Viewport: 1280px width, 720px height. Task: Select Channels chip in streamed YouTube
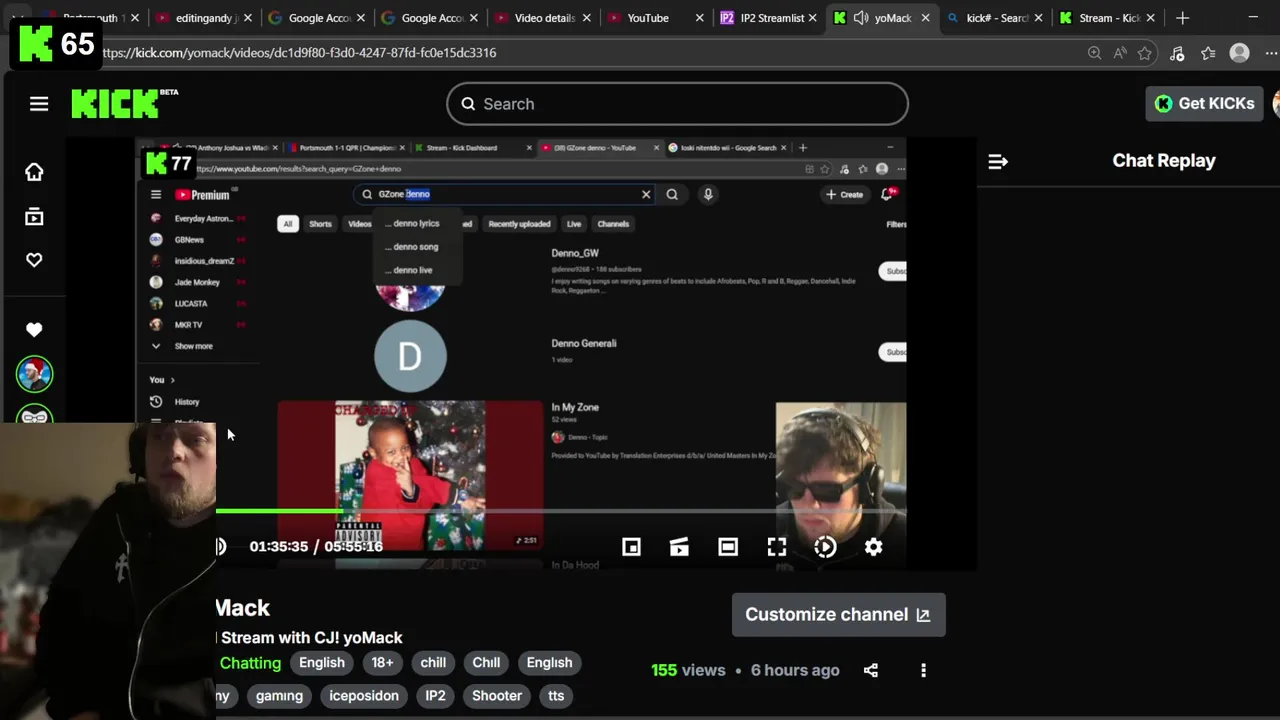613,224
